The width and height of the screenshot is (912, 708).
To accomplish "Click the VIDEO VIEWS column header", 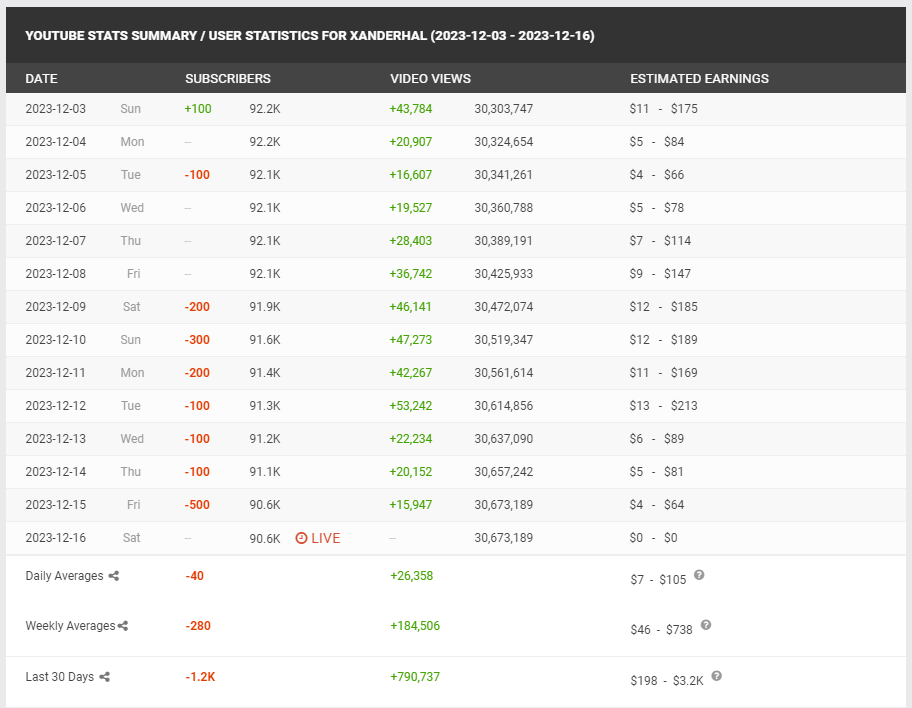I will [x=430, y=79].
